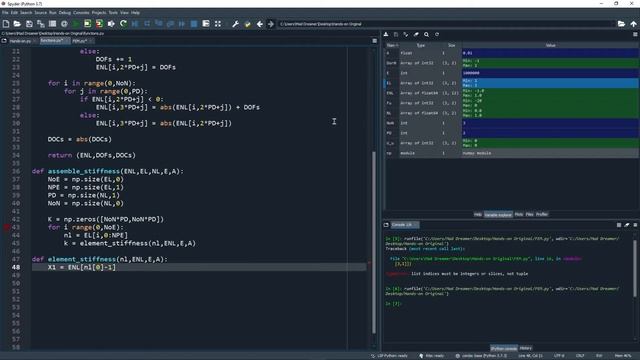
Task: Open the Edit menu
Action: tap(14, 13)
